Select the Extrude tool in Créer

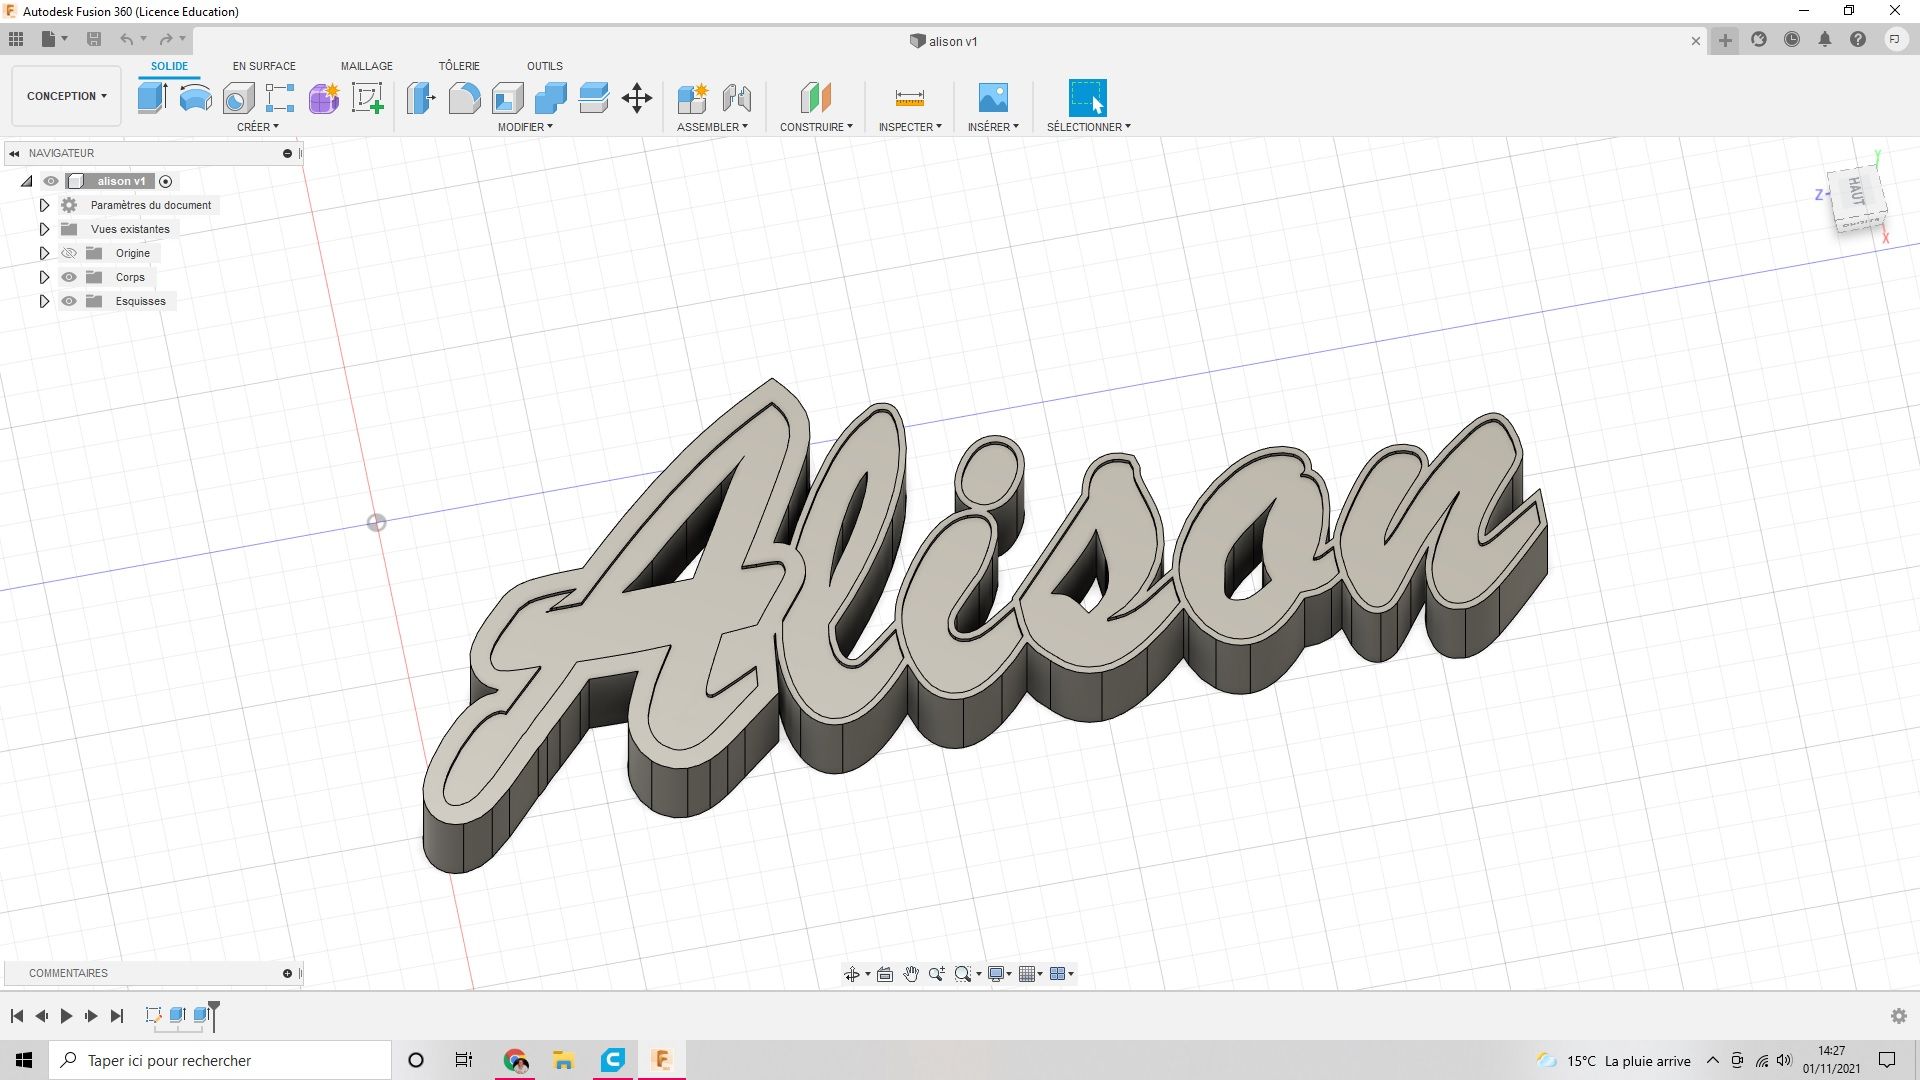click(x=151, y=98)
